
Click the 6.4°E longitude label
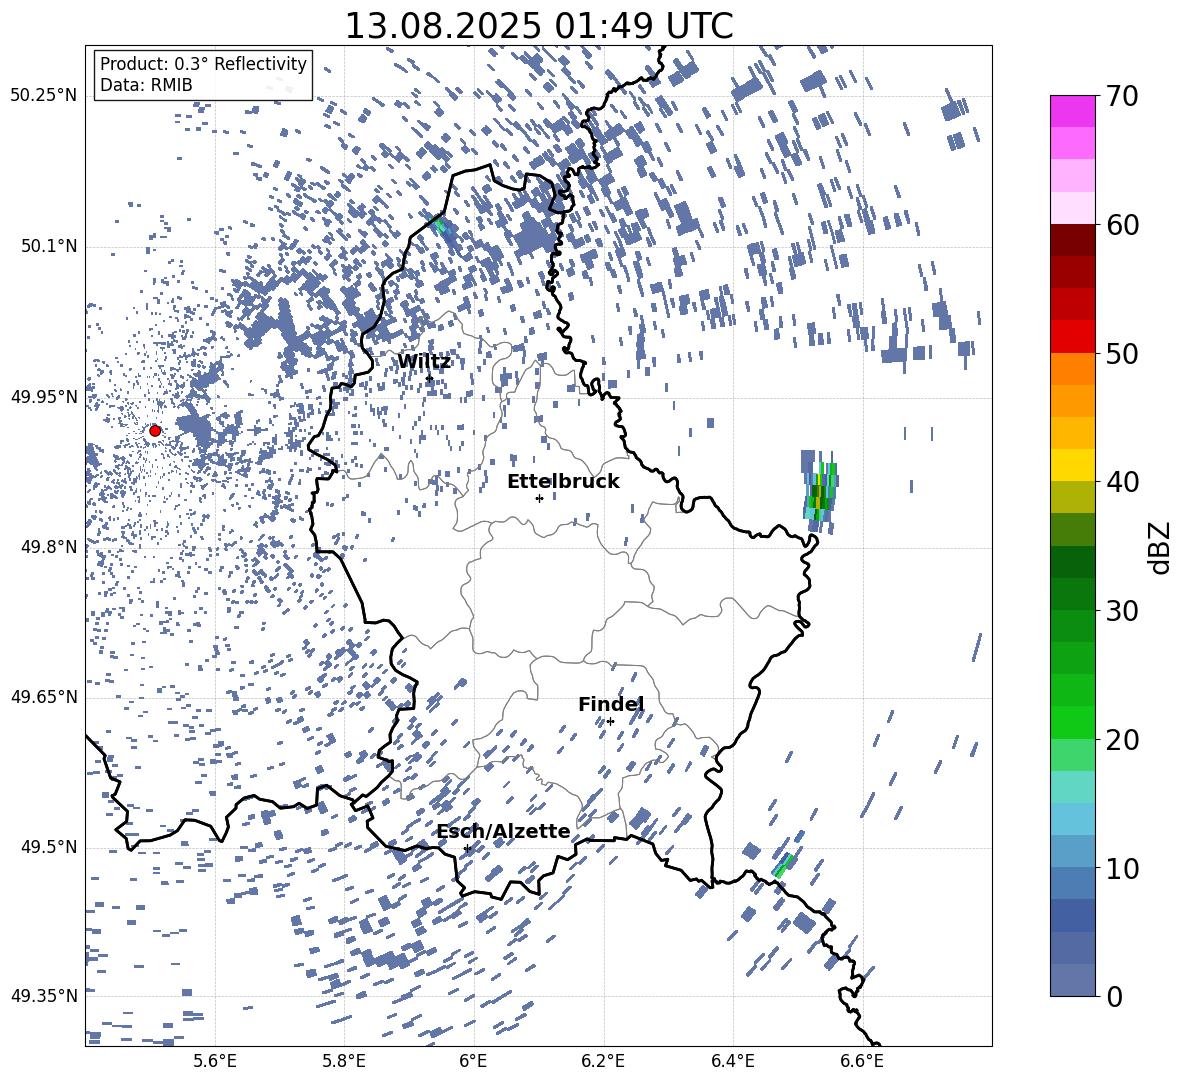[x=733, y=1061]
